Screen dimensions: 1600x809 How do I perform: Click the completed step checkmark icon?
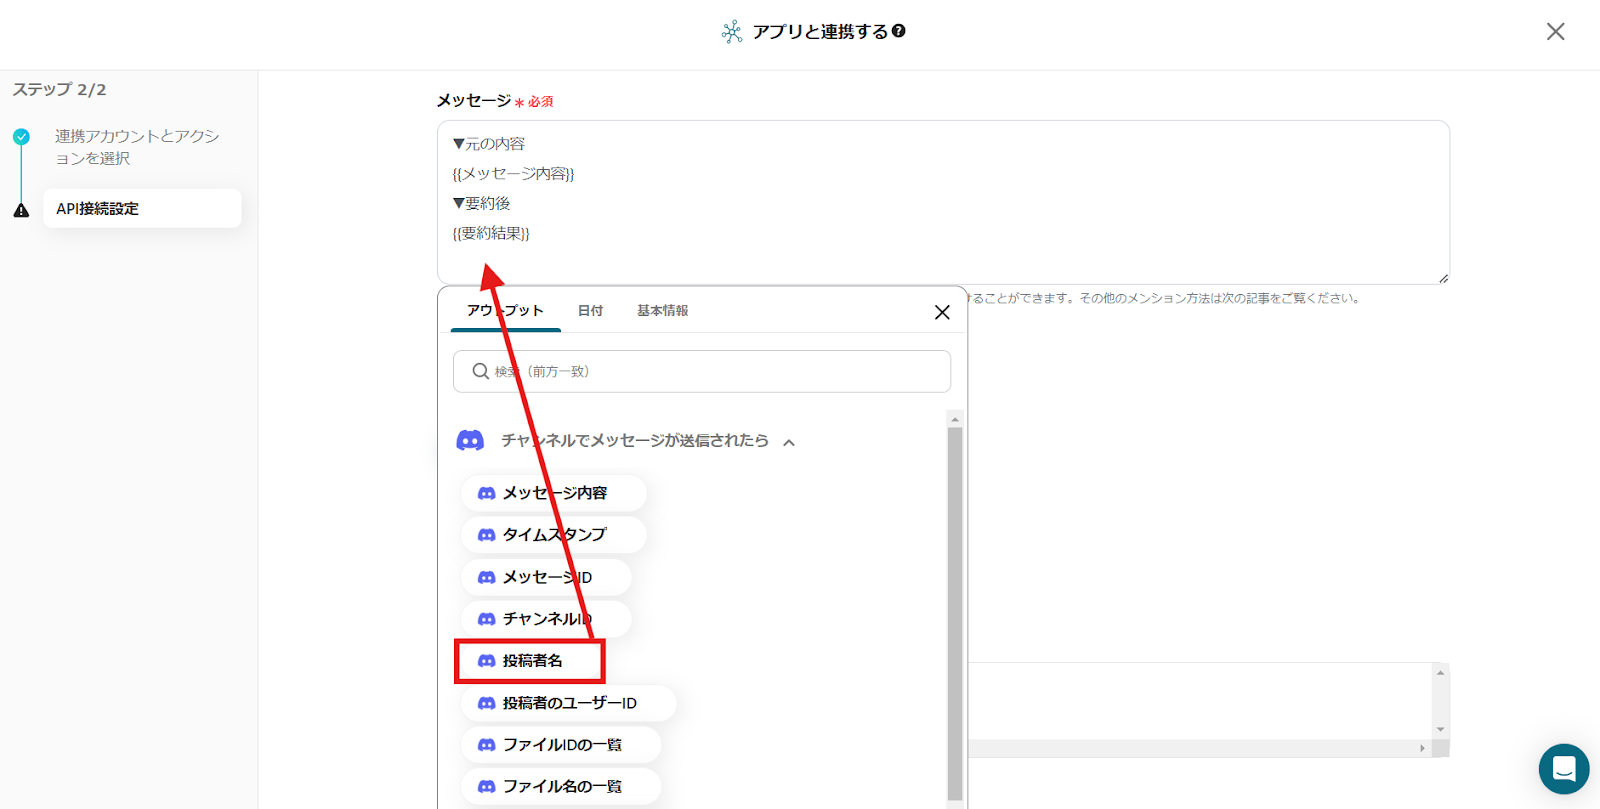click(21, 137)
